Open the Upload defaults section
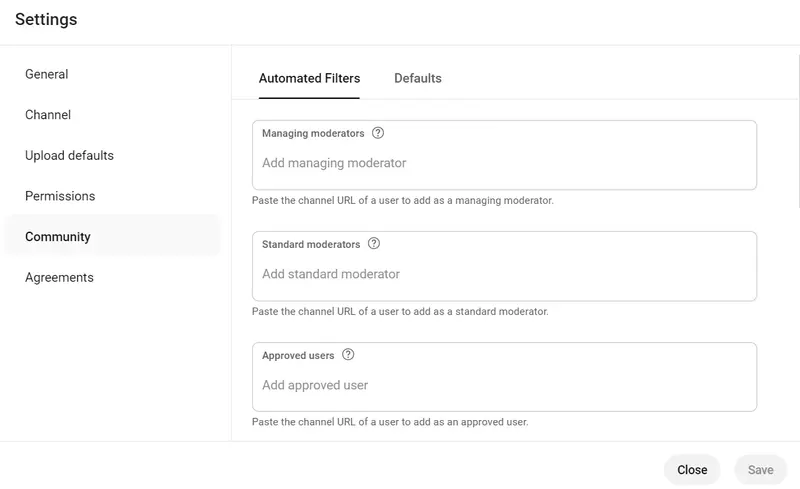Image resolution: width=800 pixels, height=489 pixels. [69, 156]
